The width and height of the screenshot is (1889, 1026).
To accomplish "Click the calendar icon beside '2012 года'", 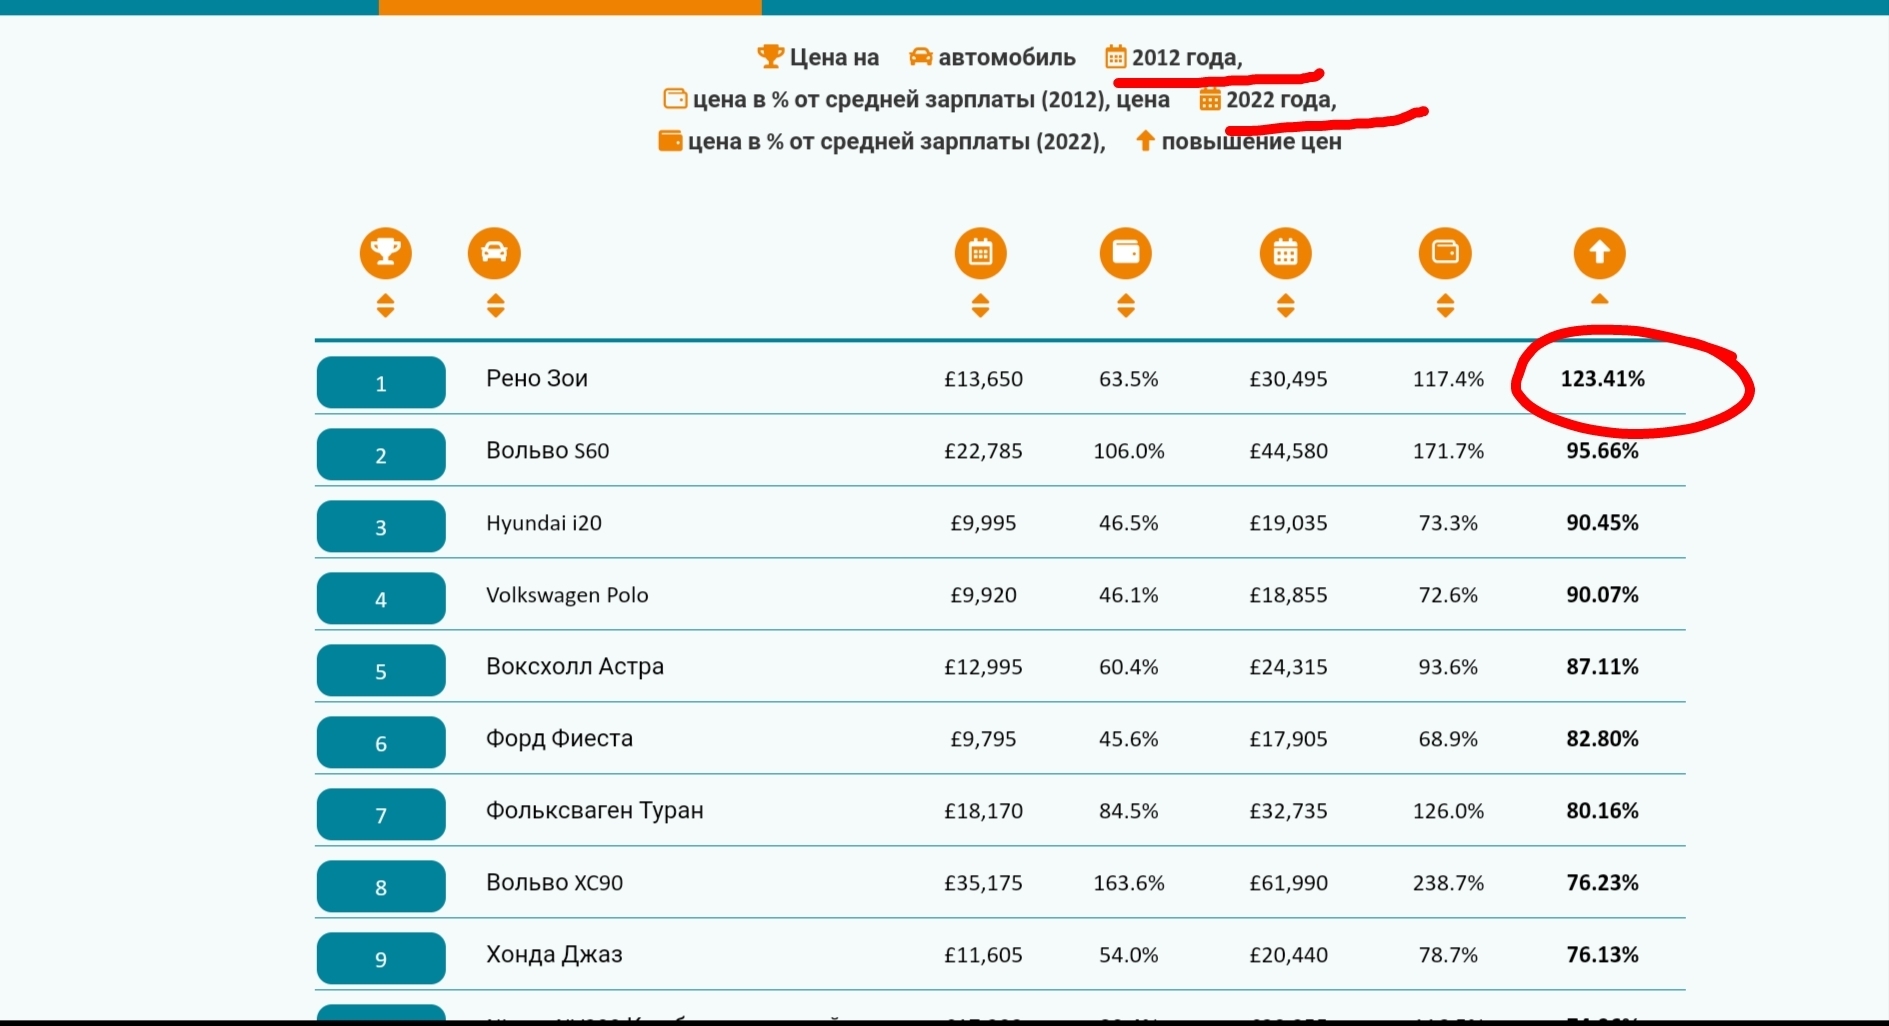I will (x=1115, y=57).
